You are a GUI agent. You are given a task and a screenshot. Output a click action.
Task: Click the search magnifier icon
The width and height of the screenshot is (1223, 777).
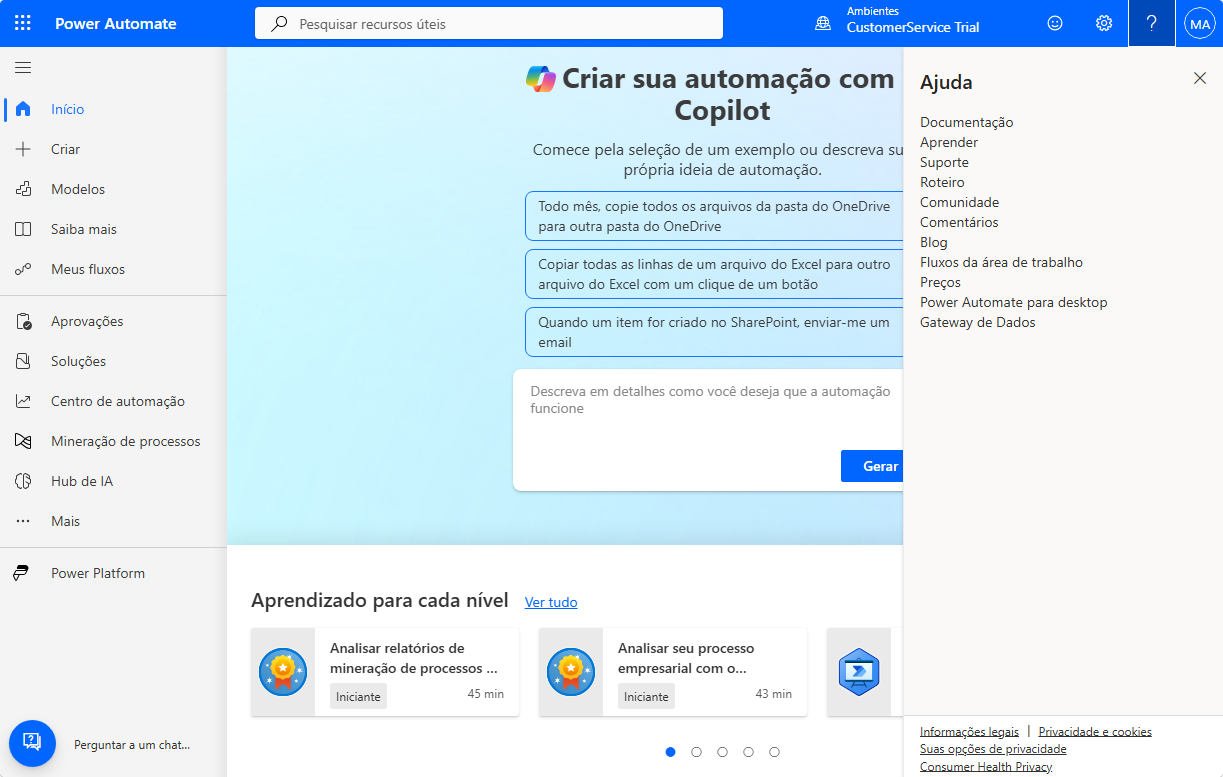[x=280, y=23]
